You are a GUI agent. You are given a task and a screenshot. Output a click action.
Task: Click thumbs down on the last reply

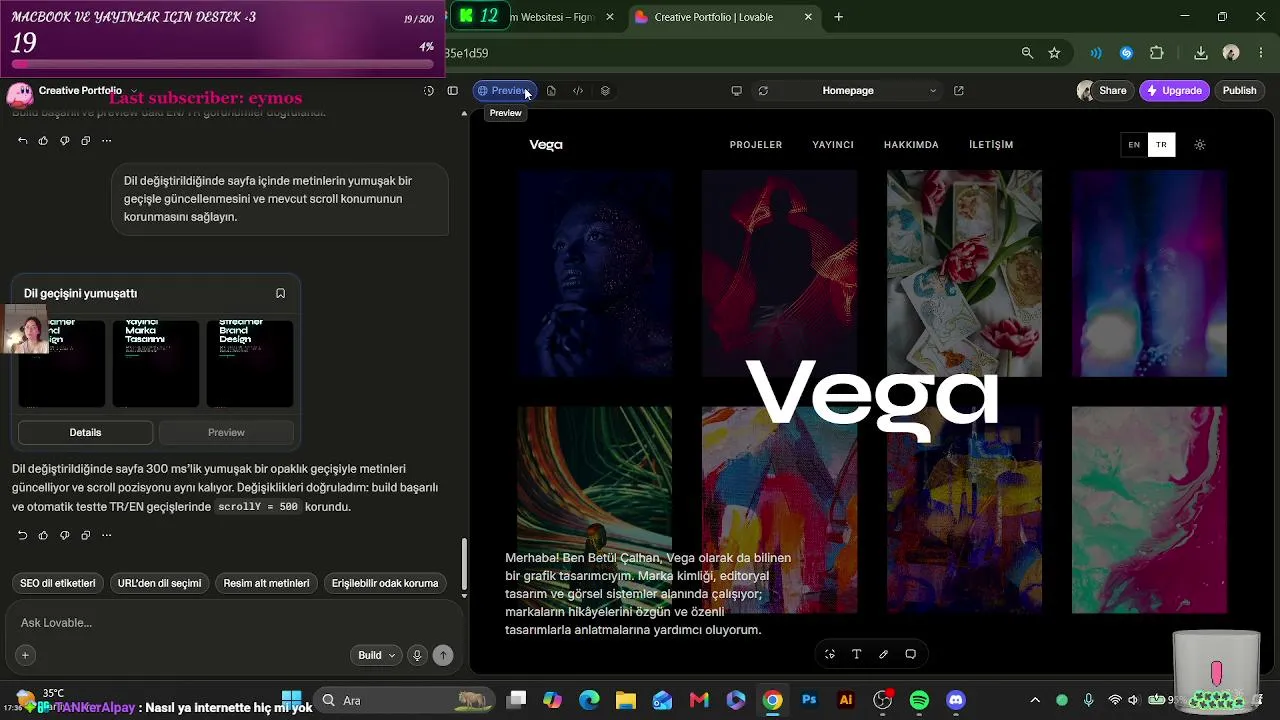pos(64,535)
